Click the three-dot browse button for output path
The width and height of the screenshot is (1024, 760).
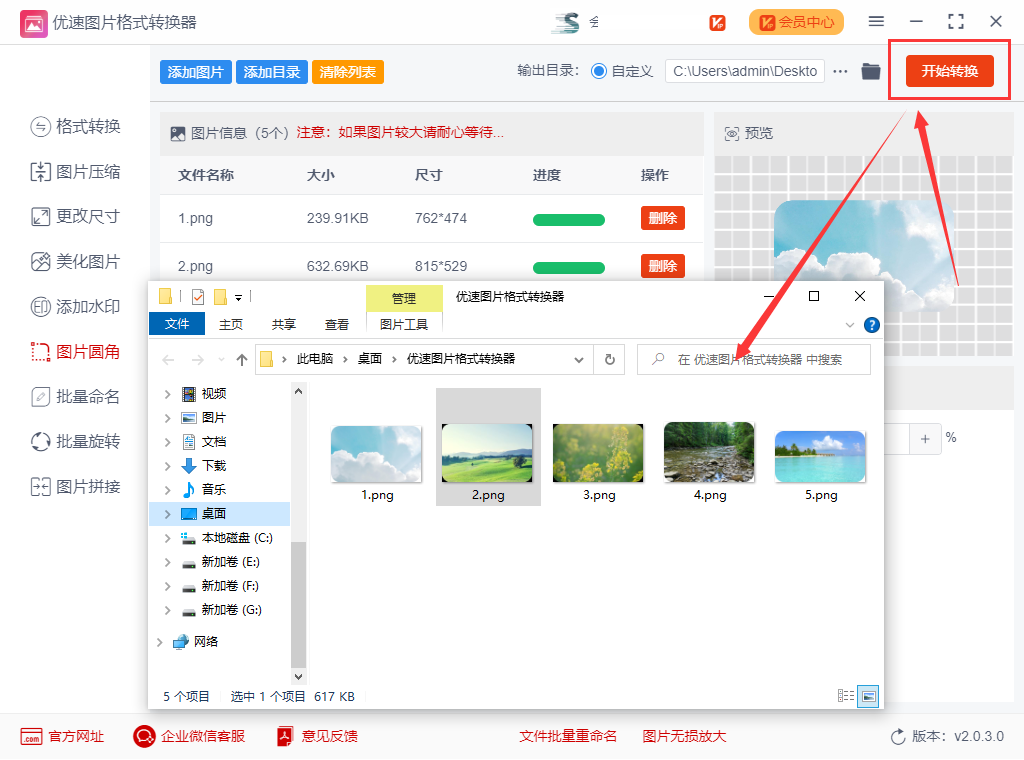840,71
